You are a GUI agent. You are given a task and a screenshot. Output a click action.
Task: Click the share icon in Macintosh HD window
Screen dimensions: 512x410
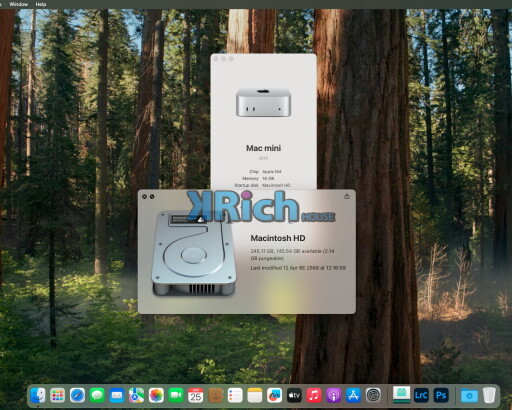[x=347, y=196]
